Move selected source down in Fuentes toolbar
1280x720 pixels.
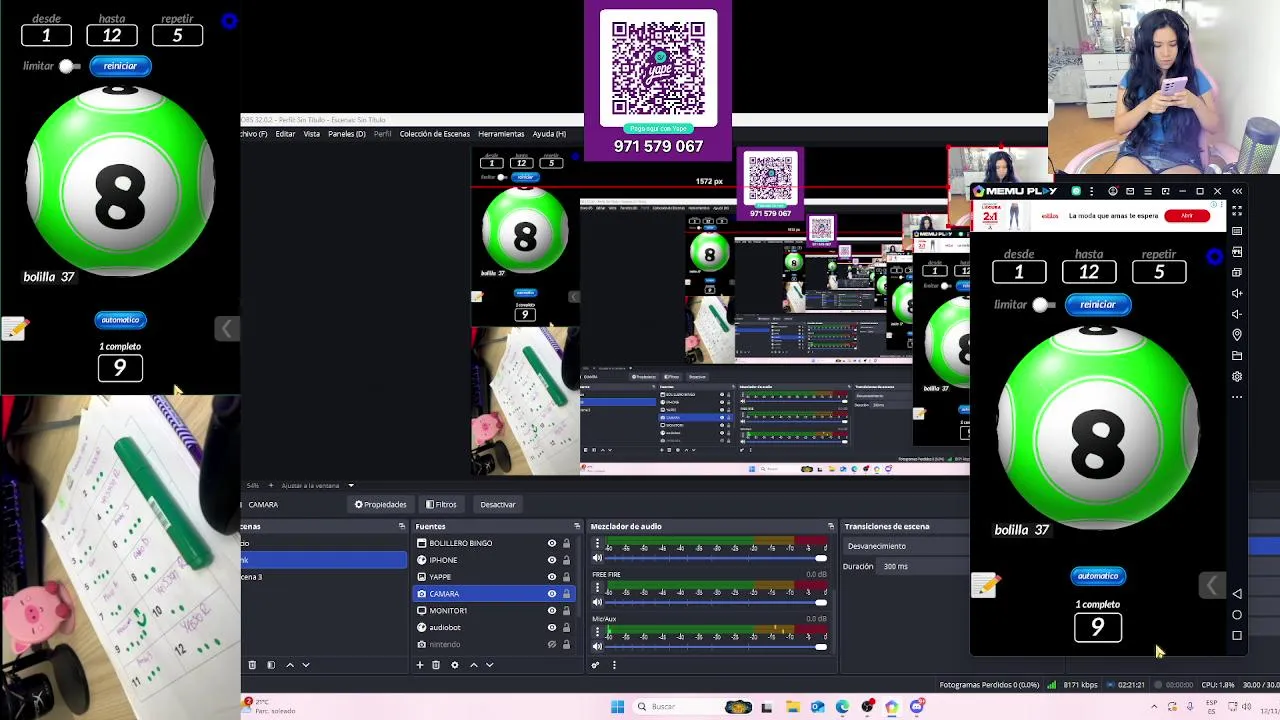[x=489, y=665]
